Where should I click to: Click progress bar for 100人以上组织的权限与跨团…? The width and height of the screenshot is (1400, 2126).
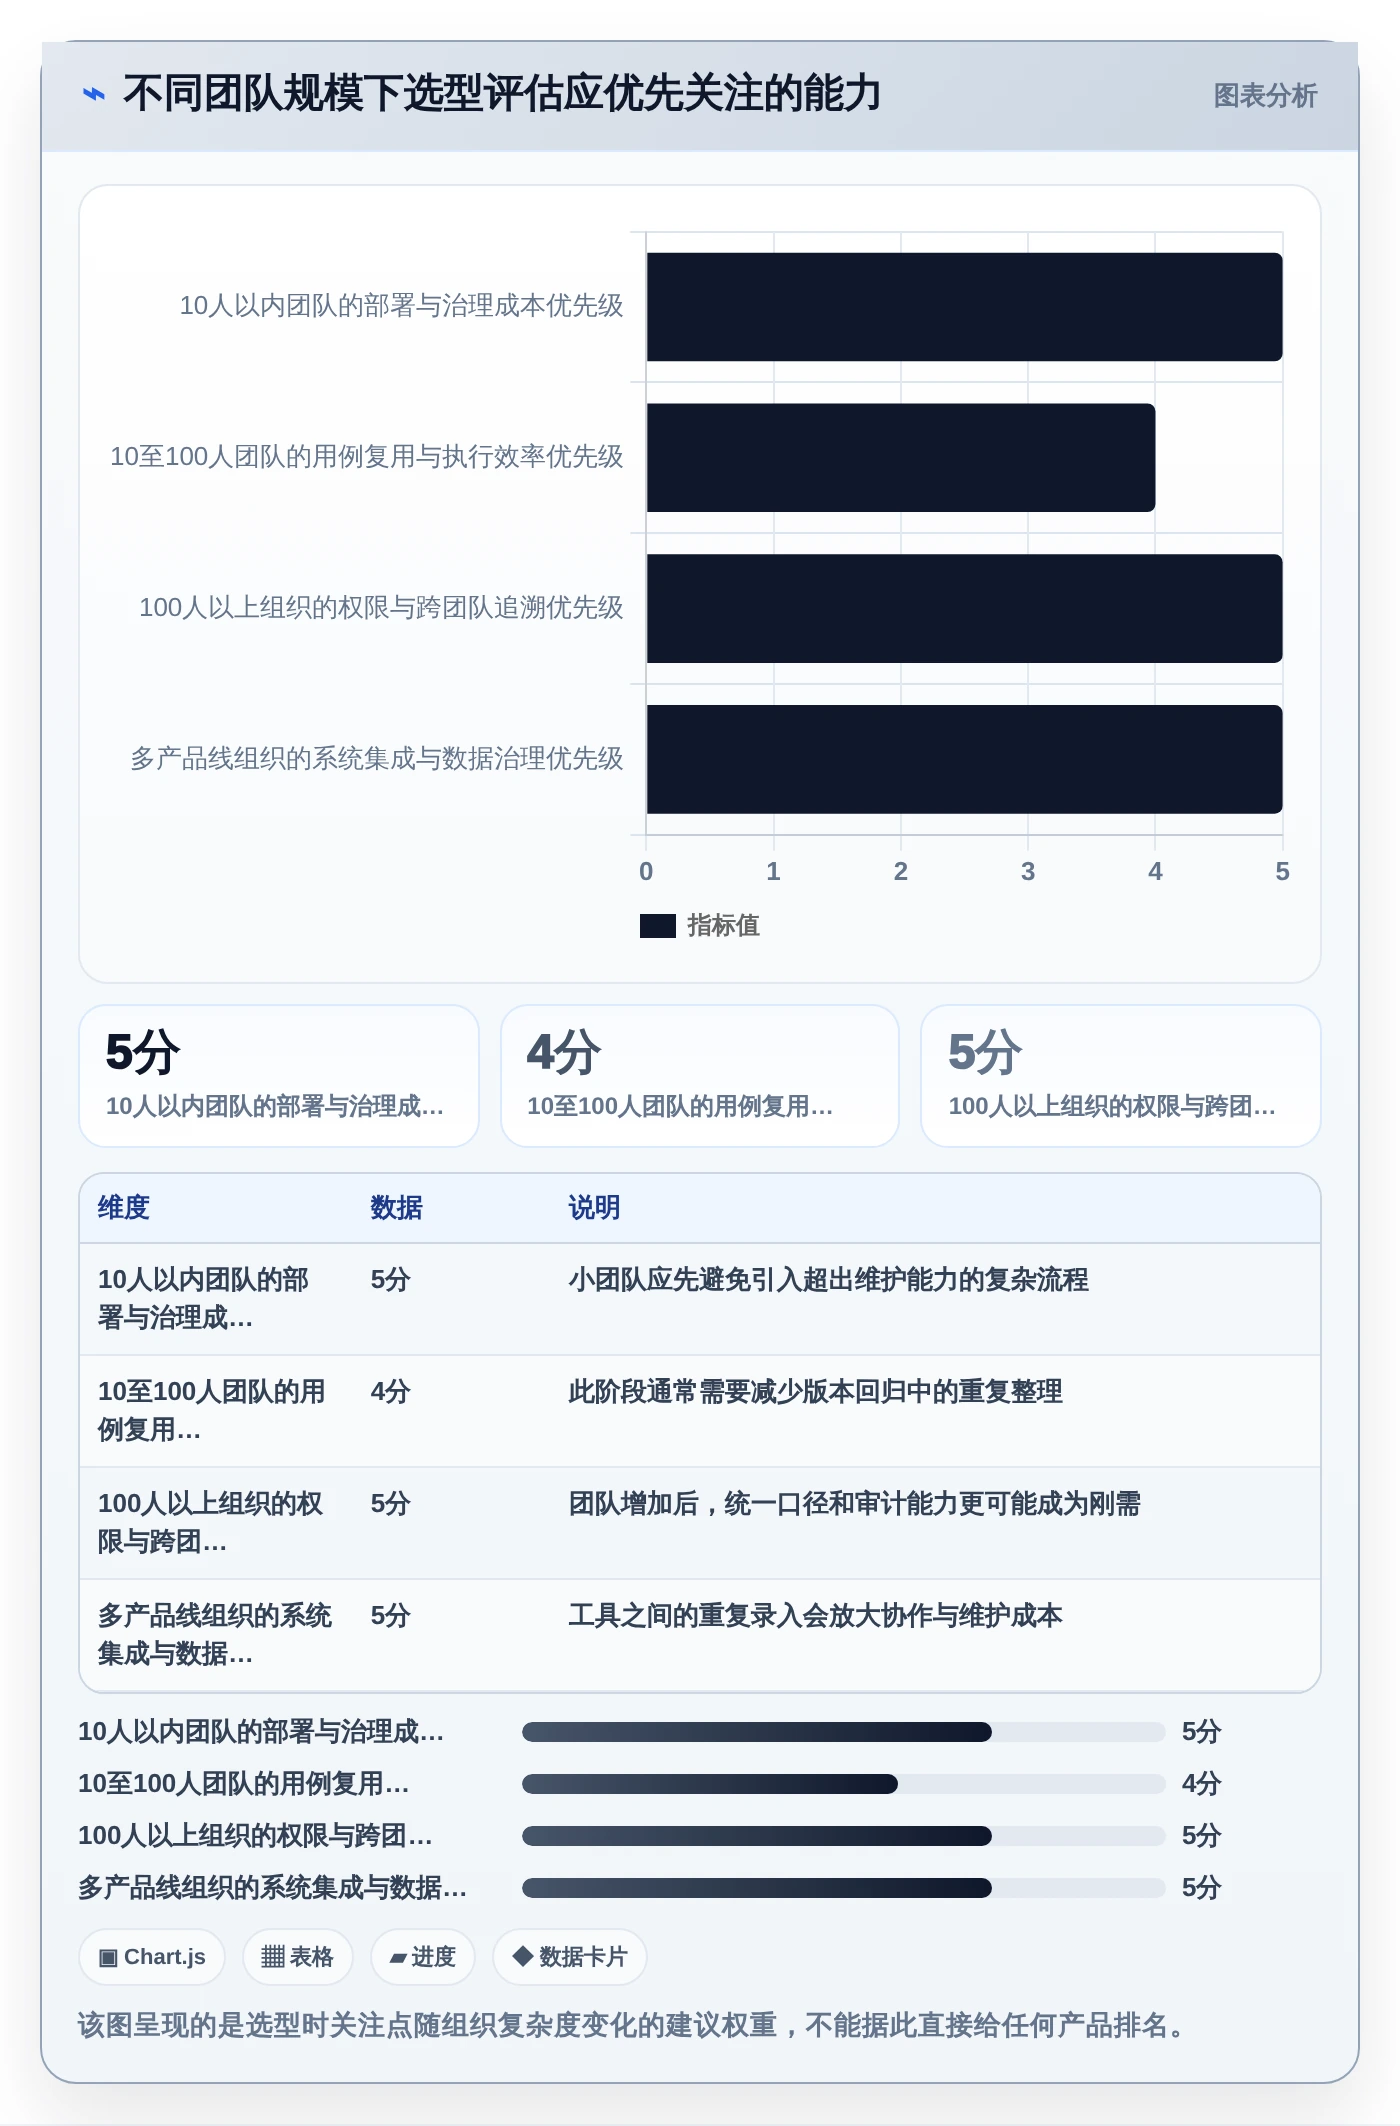tap(844, 1836)
